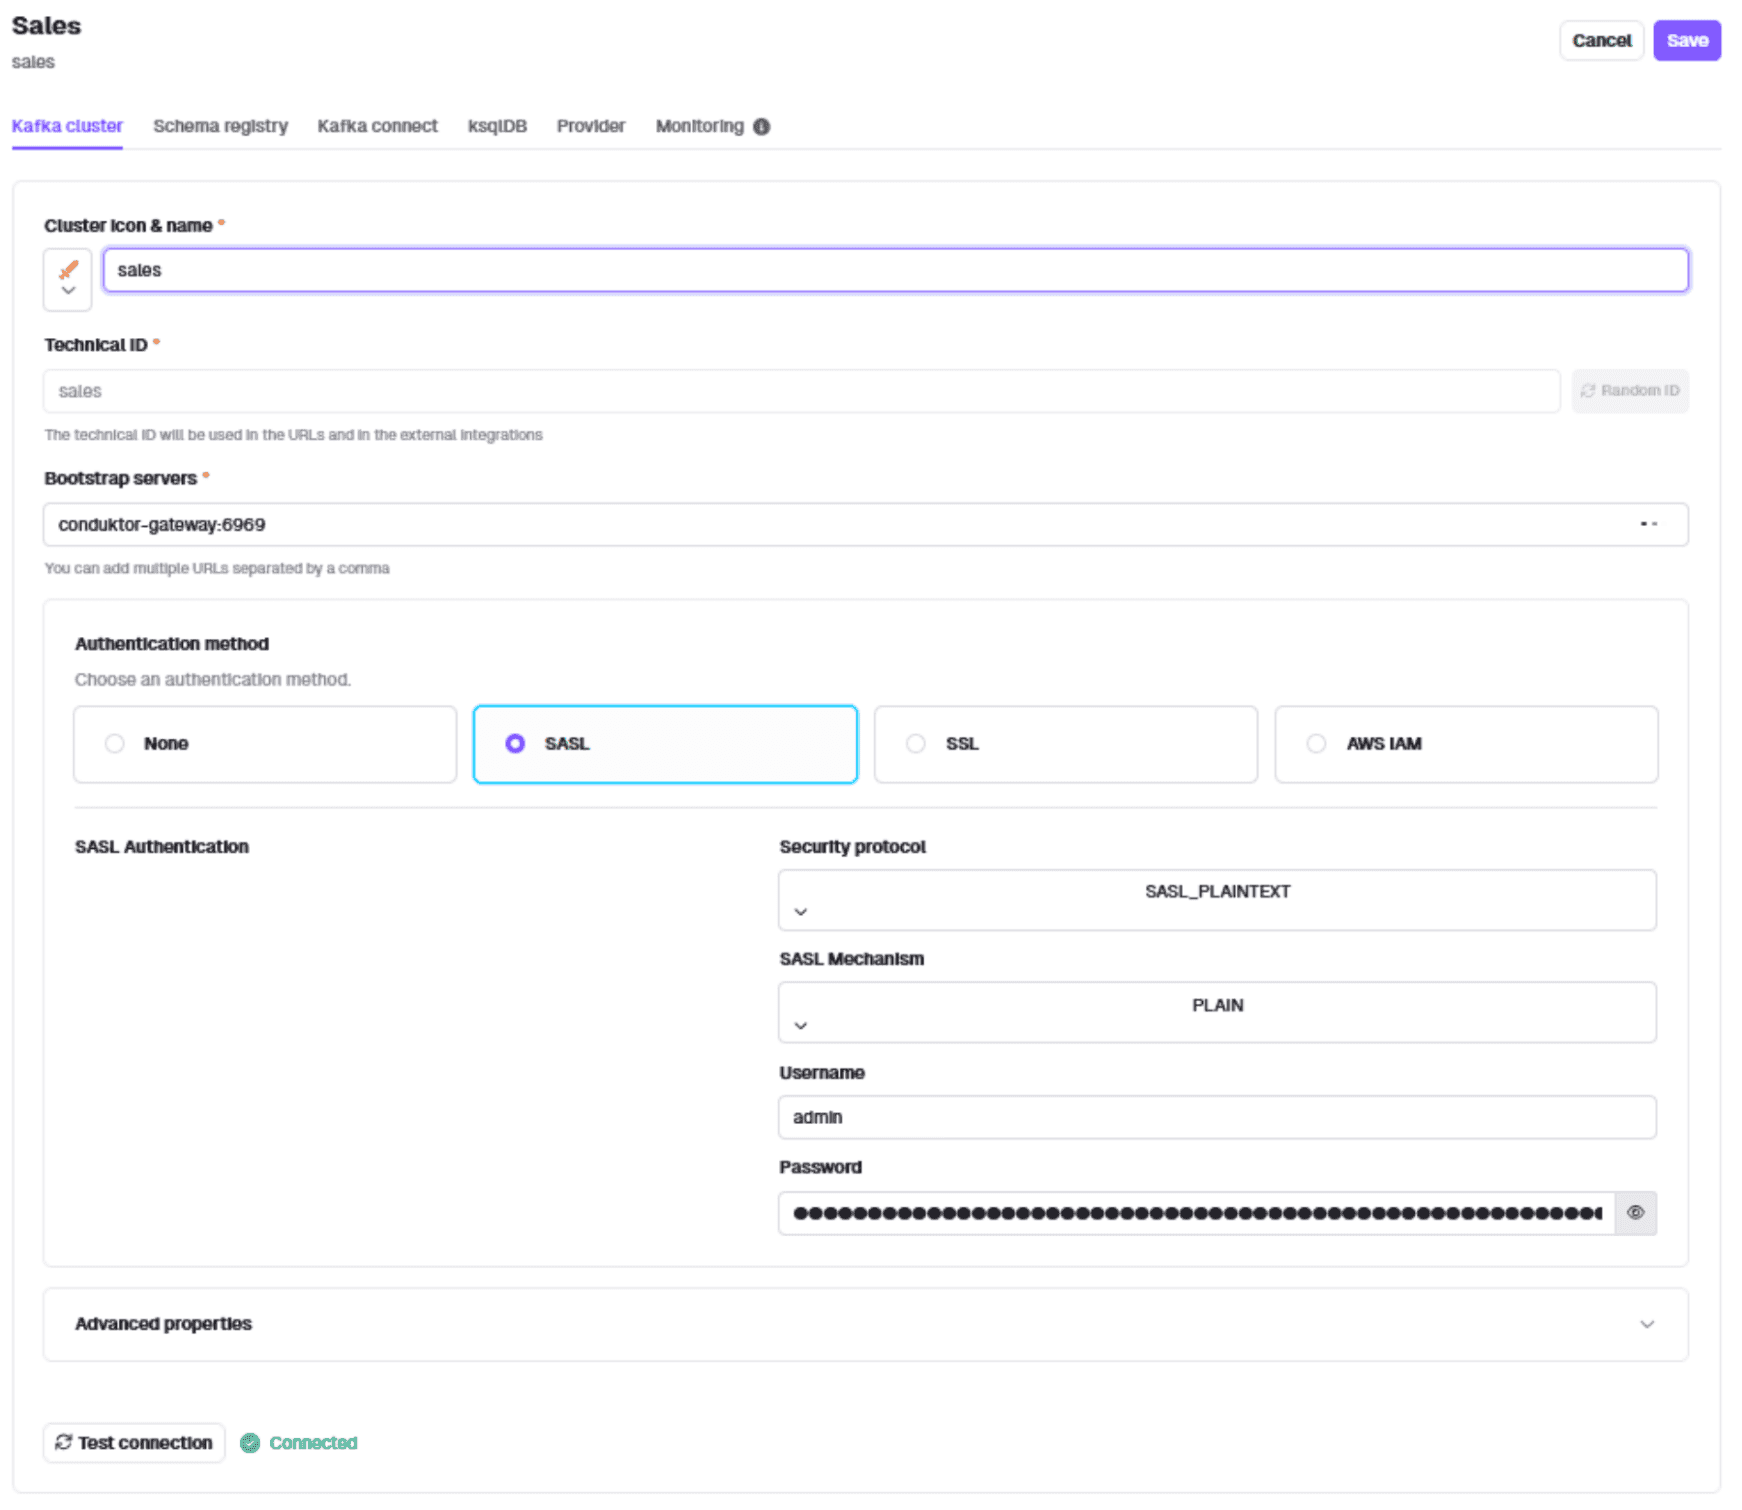Viewport: 1742px width, 1510px height.
Task: Open the ksqlDB tab
Action: click(x=497, y=127)
